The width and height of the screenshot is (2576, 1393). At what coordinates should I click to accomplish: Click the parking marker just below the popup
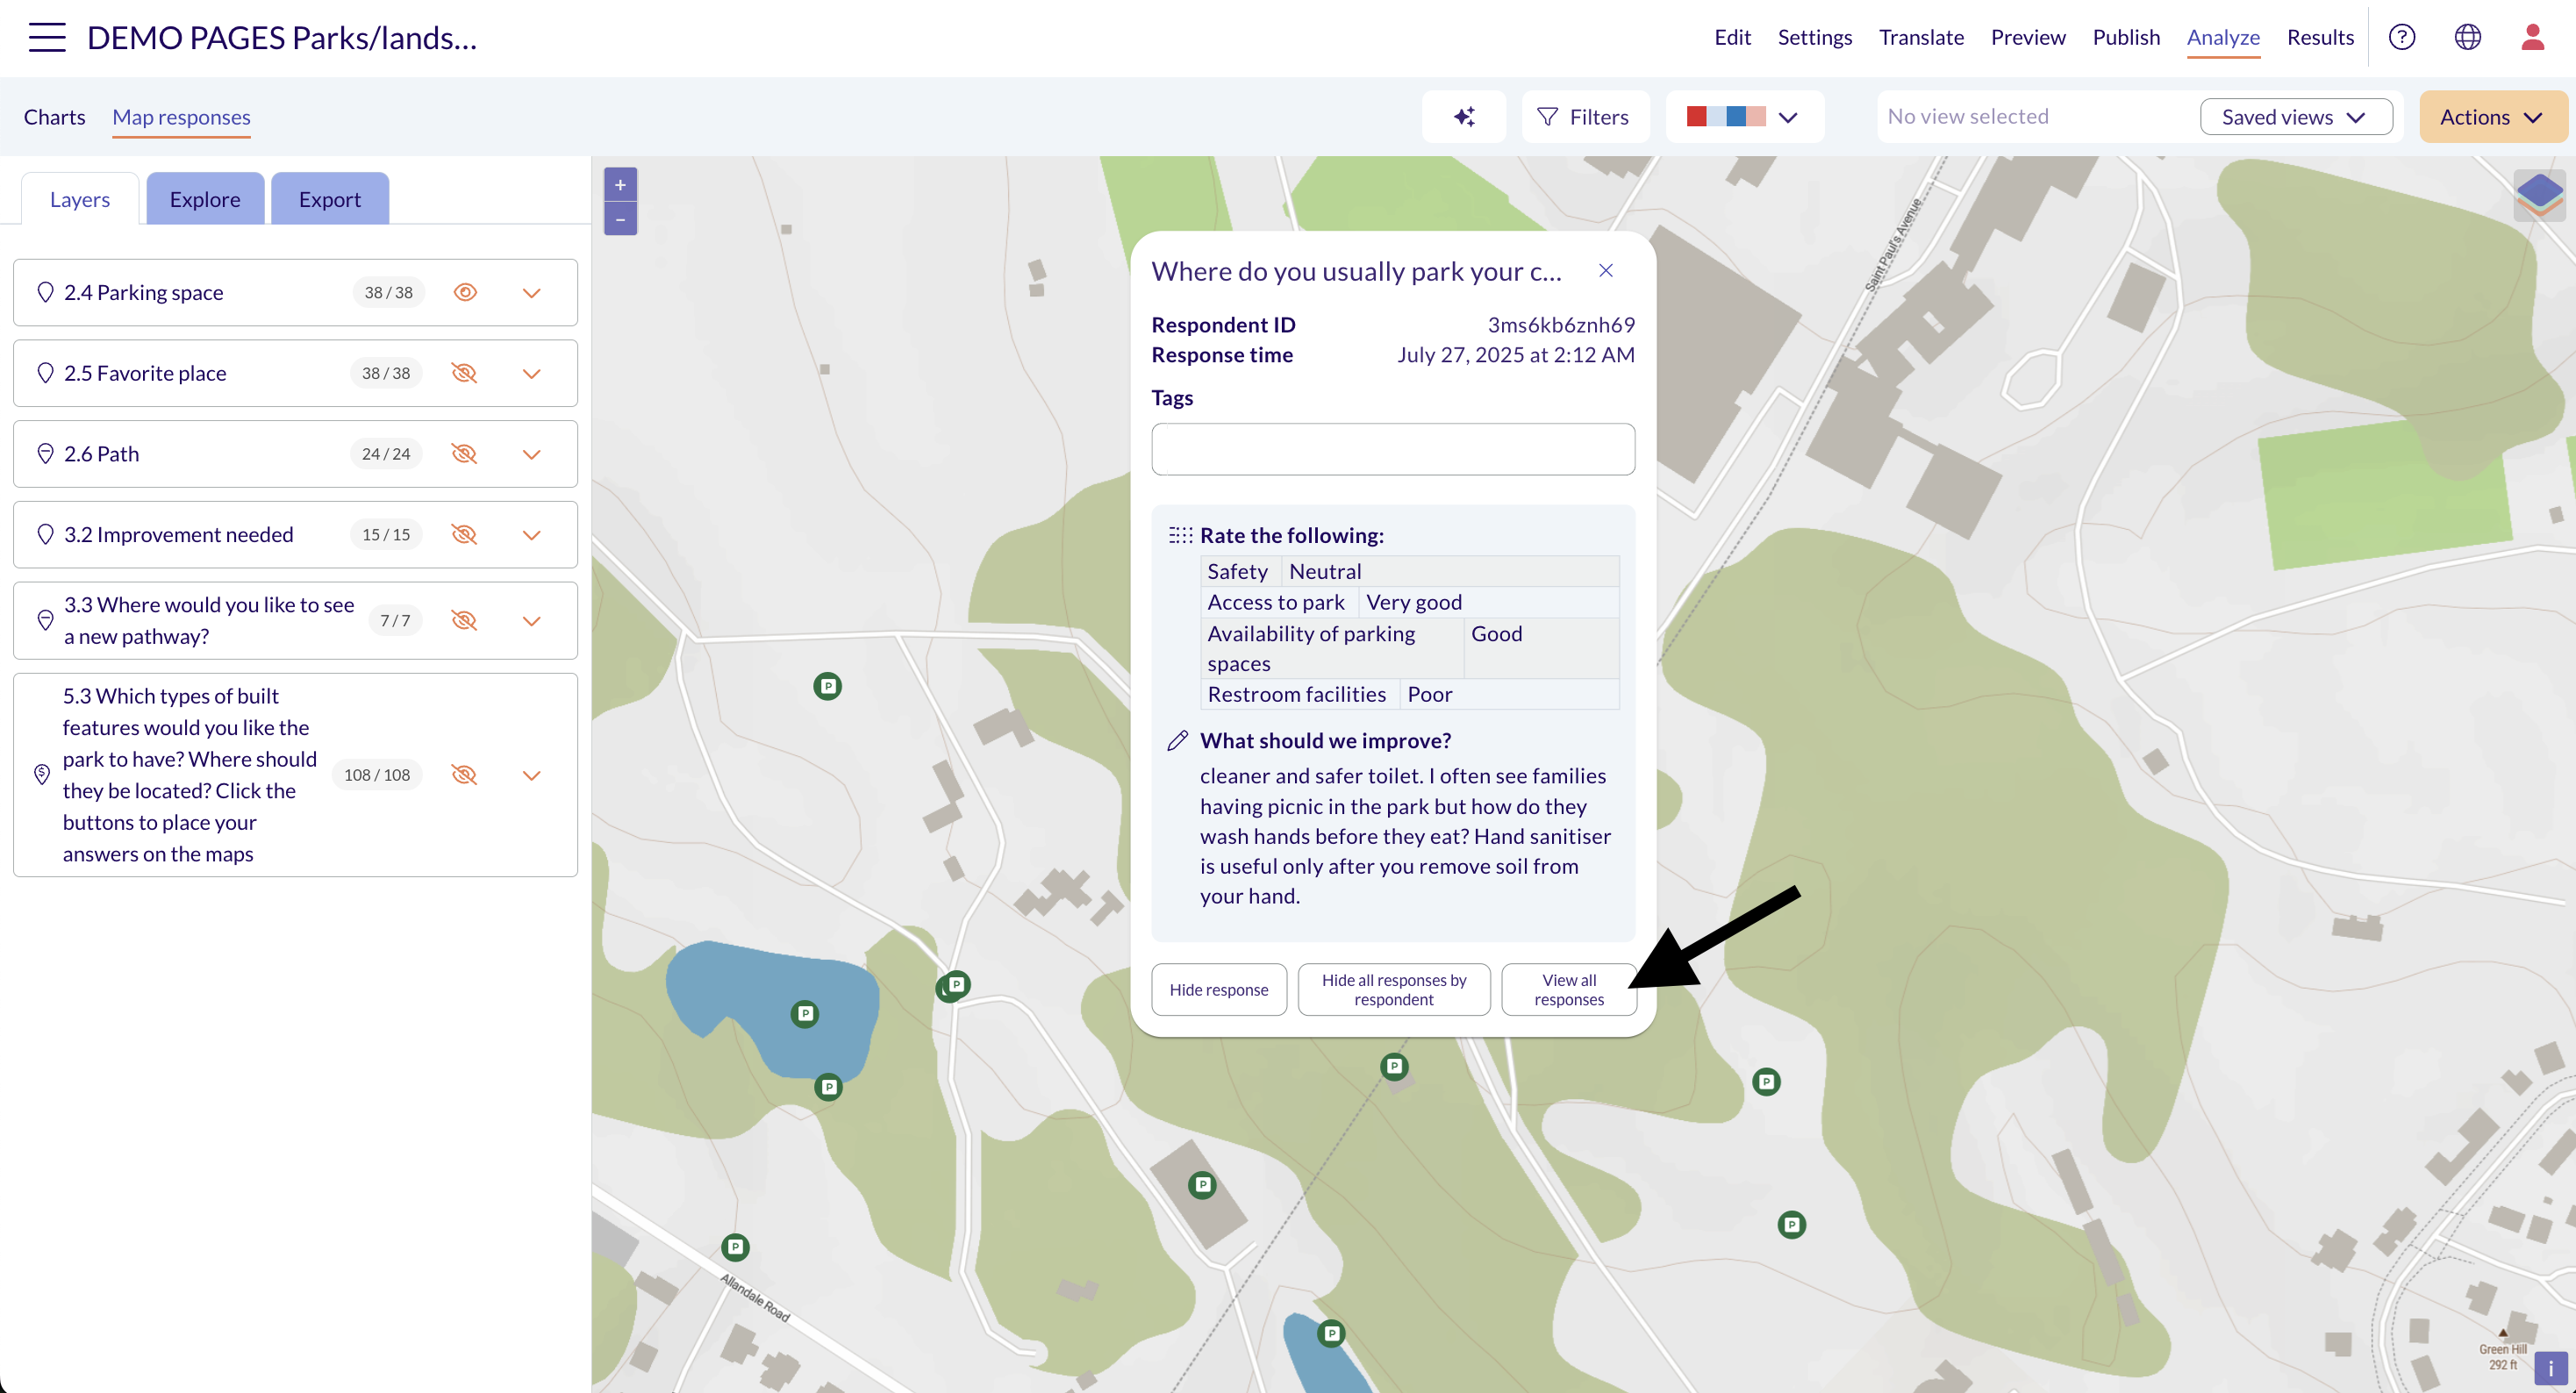point(1394,1066)
